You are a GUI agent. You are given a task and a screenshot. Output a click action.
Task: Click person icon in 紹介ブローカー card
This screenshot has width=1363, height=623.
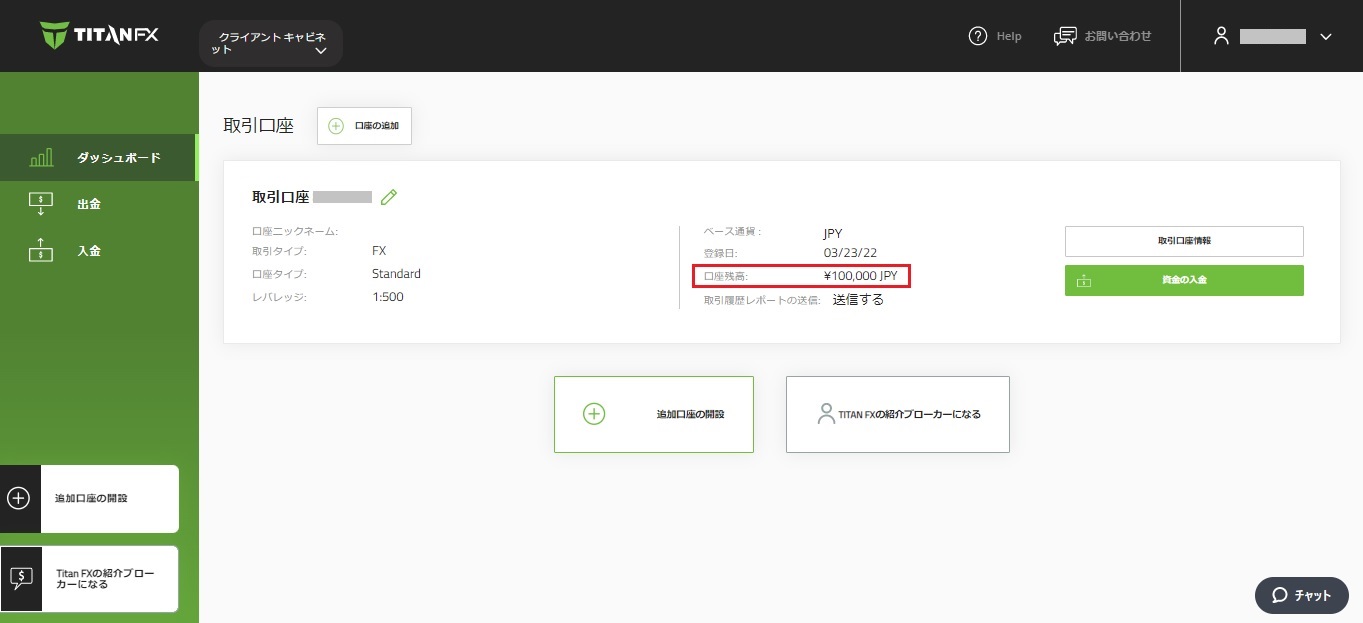click(x=826, y=414)
